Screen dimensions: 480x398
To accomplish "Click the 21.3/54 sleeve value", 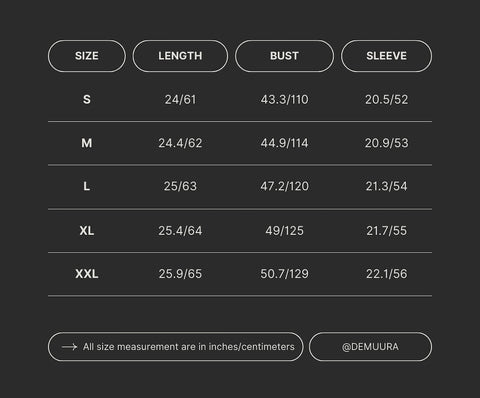I will point(386,186).
